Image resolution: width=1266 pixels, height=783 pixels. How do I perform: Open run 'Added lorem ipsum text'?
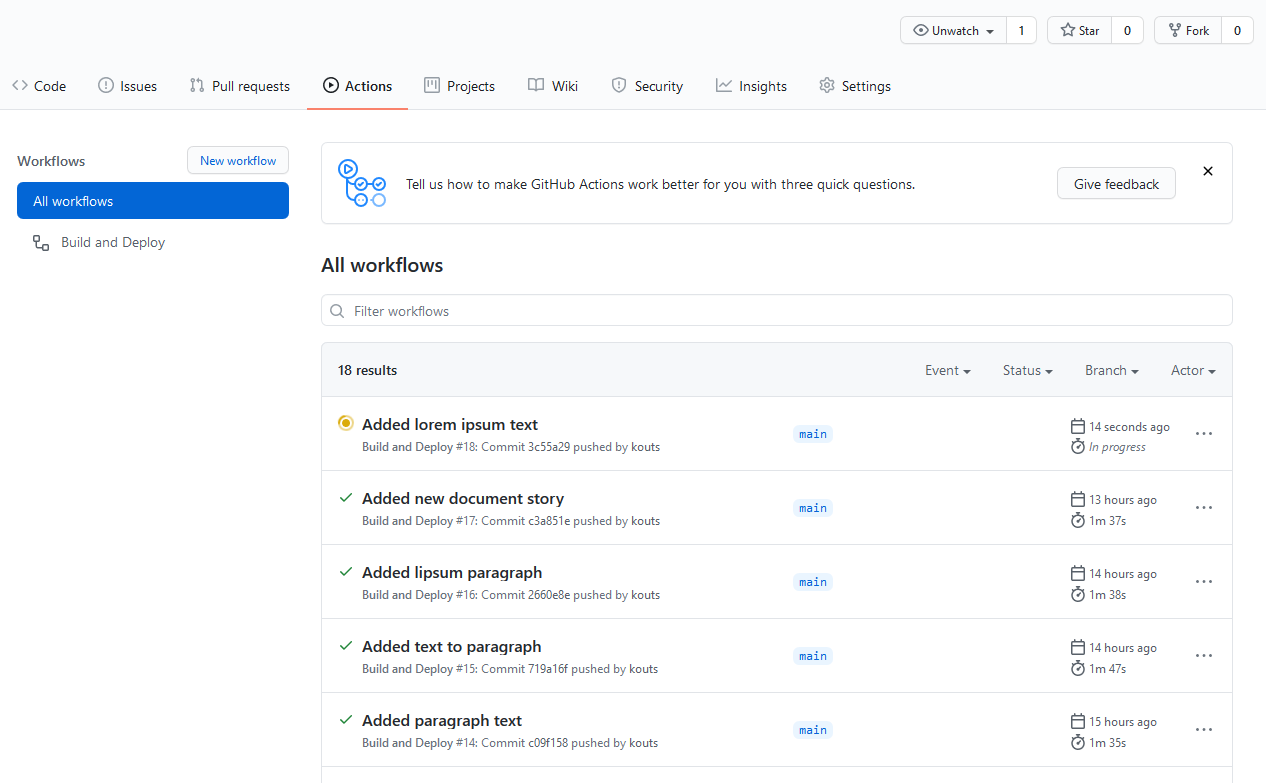pos(450,424)
